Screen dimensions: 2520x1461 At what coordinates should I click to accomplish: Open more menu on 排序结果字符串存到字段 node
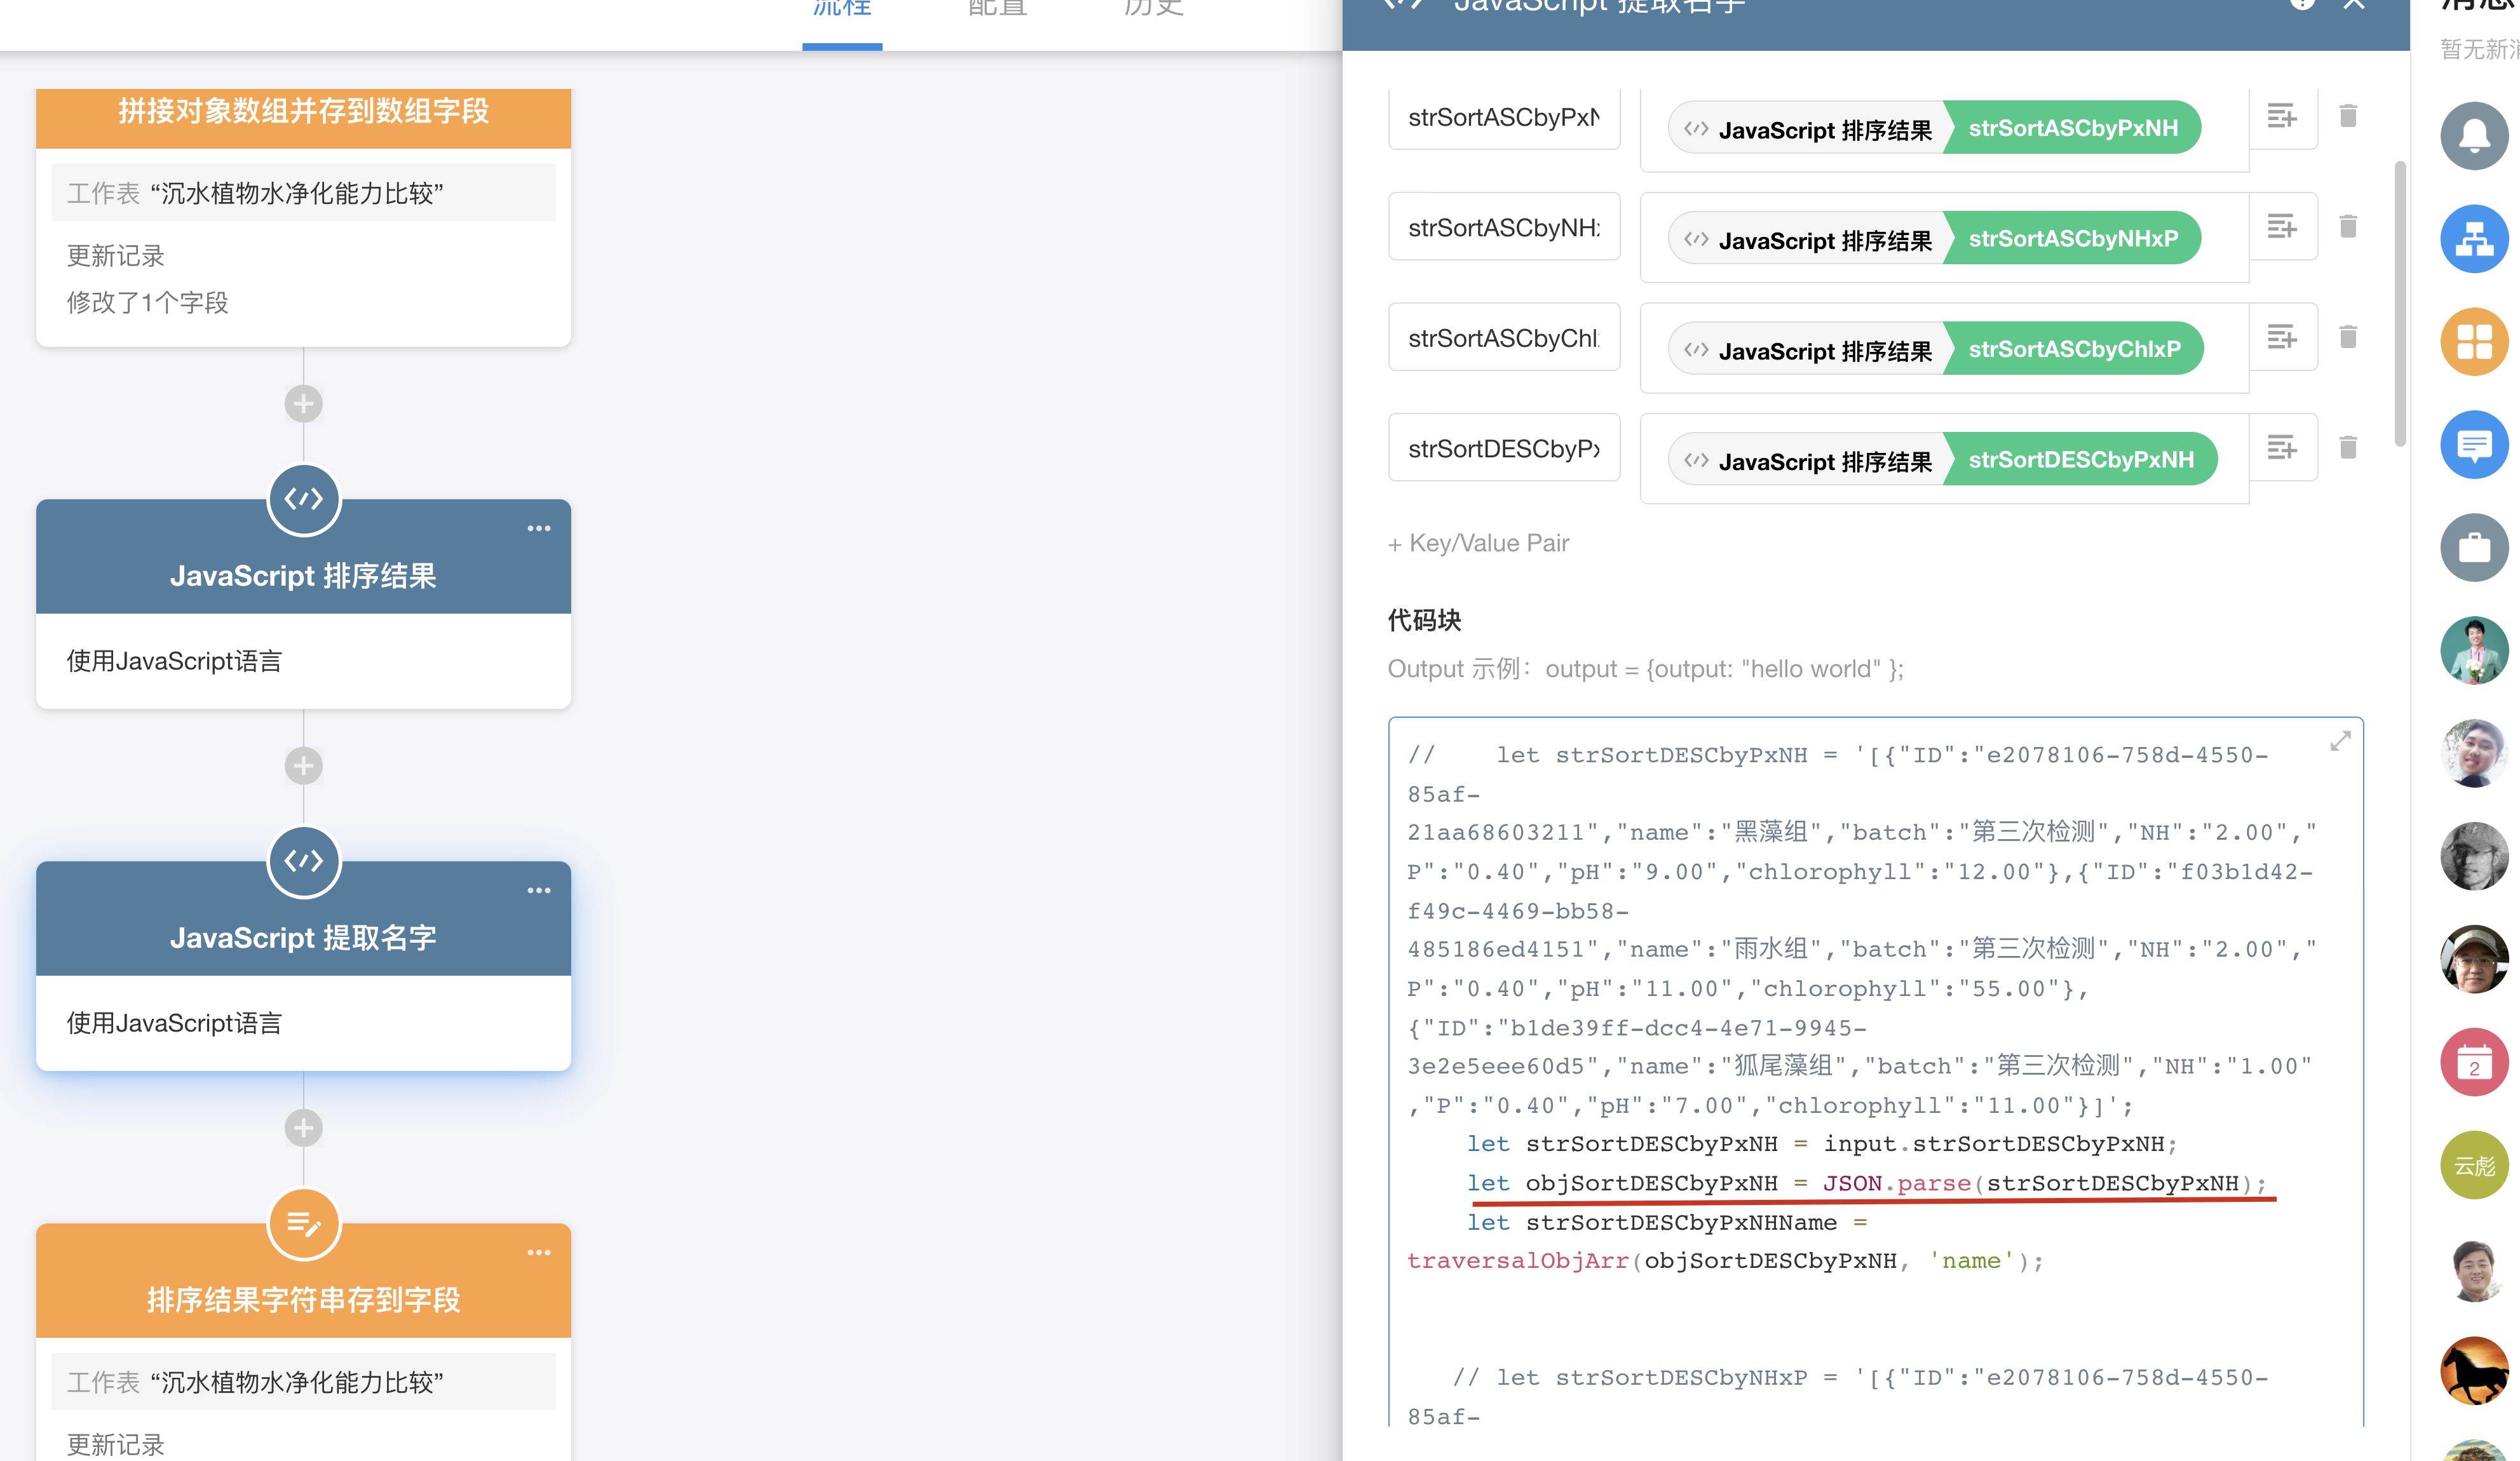539,1252
